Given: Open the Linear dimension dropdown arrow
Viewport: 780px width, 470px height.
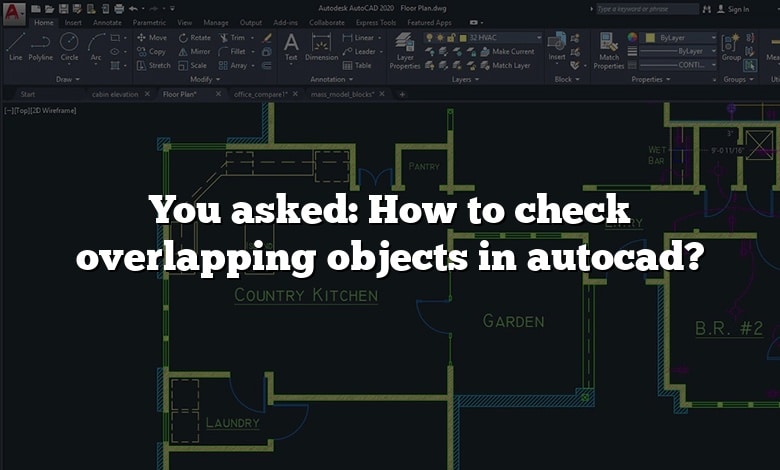Looking at the screenshot, I should pos(380,38).
